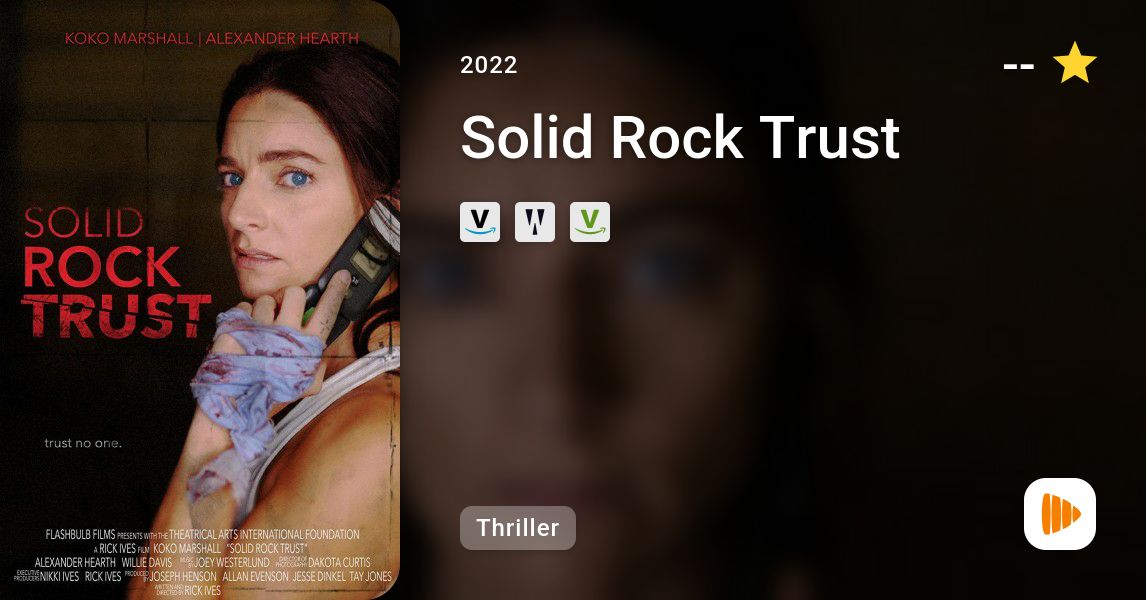Open the green-arrow Amazon Video provider icon
This screenshot has height=600, width=1146.
590,222
